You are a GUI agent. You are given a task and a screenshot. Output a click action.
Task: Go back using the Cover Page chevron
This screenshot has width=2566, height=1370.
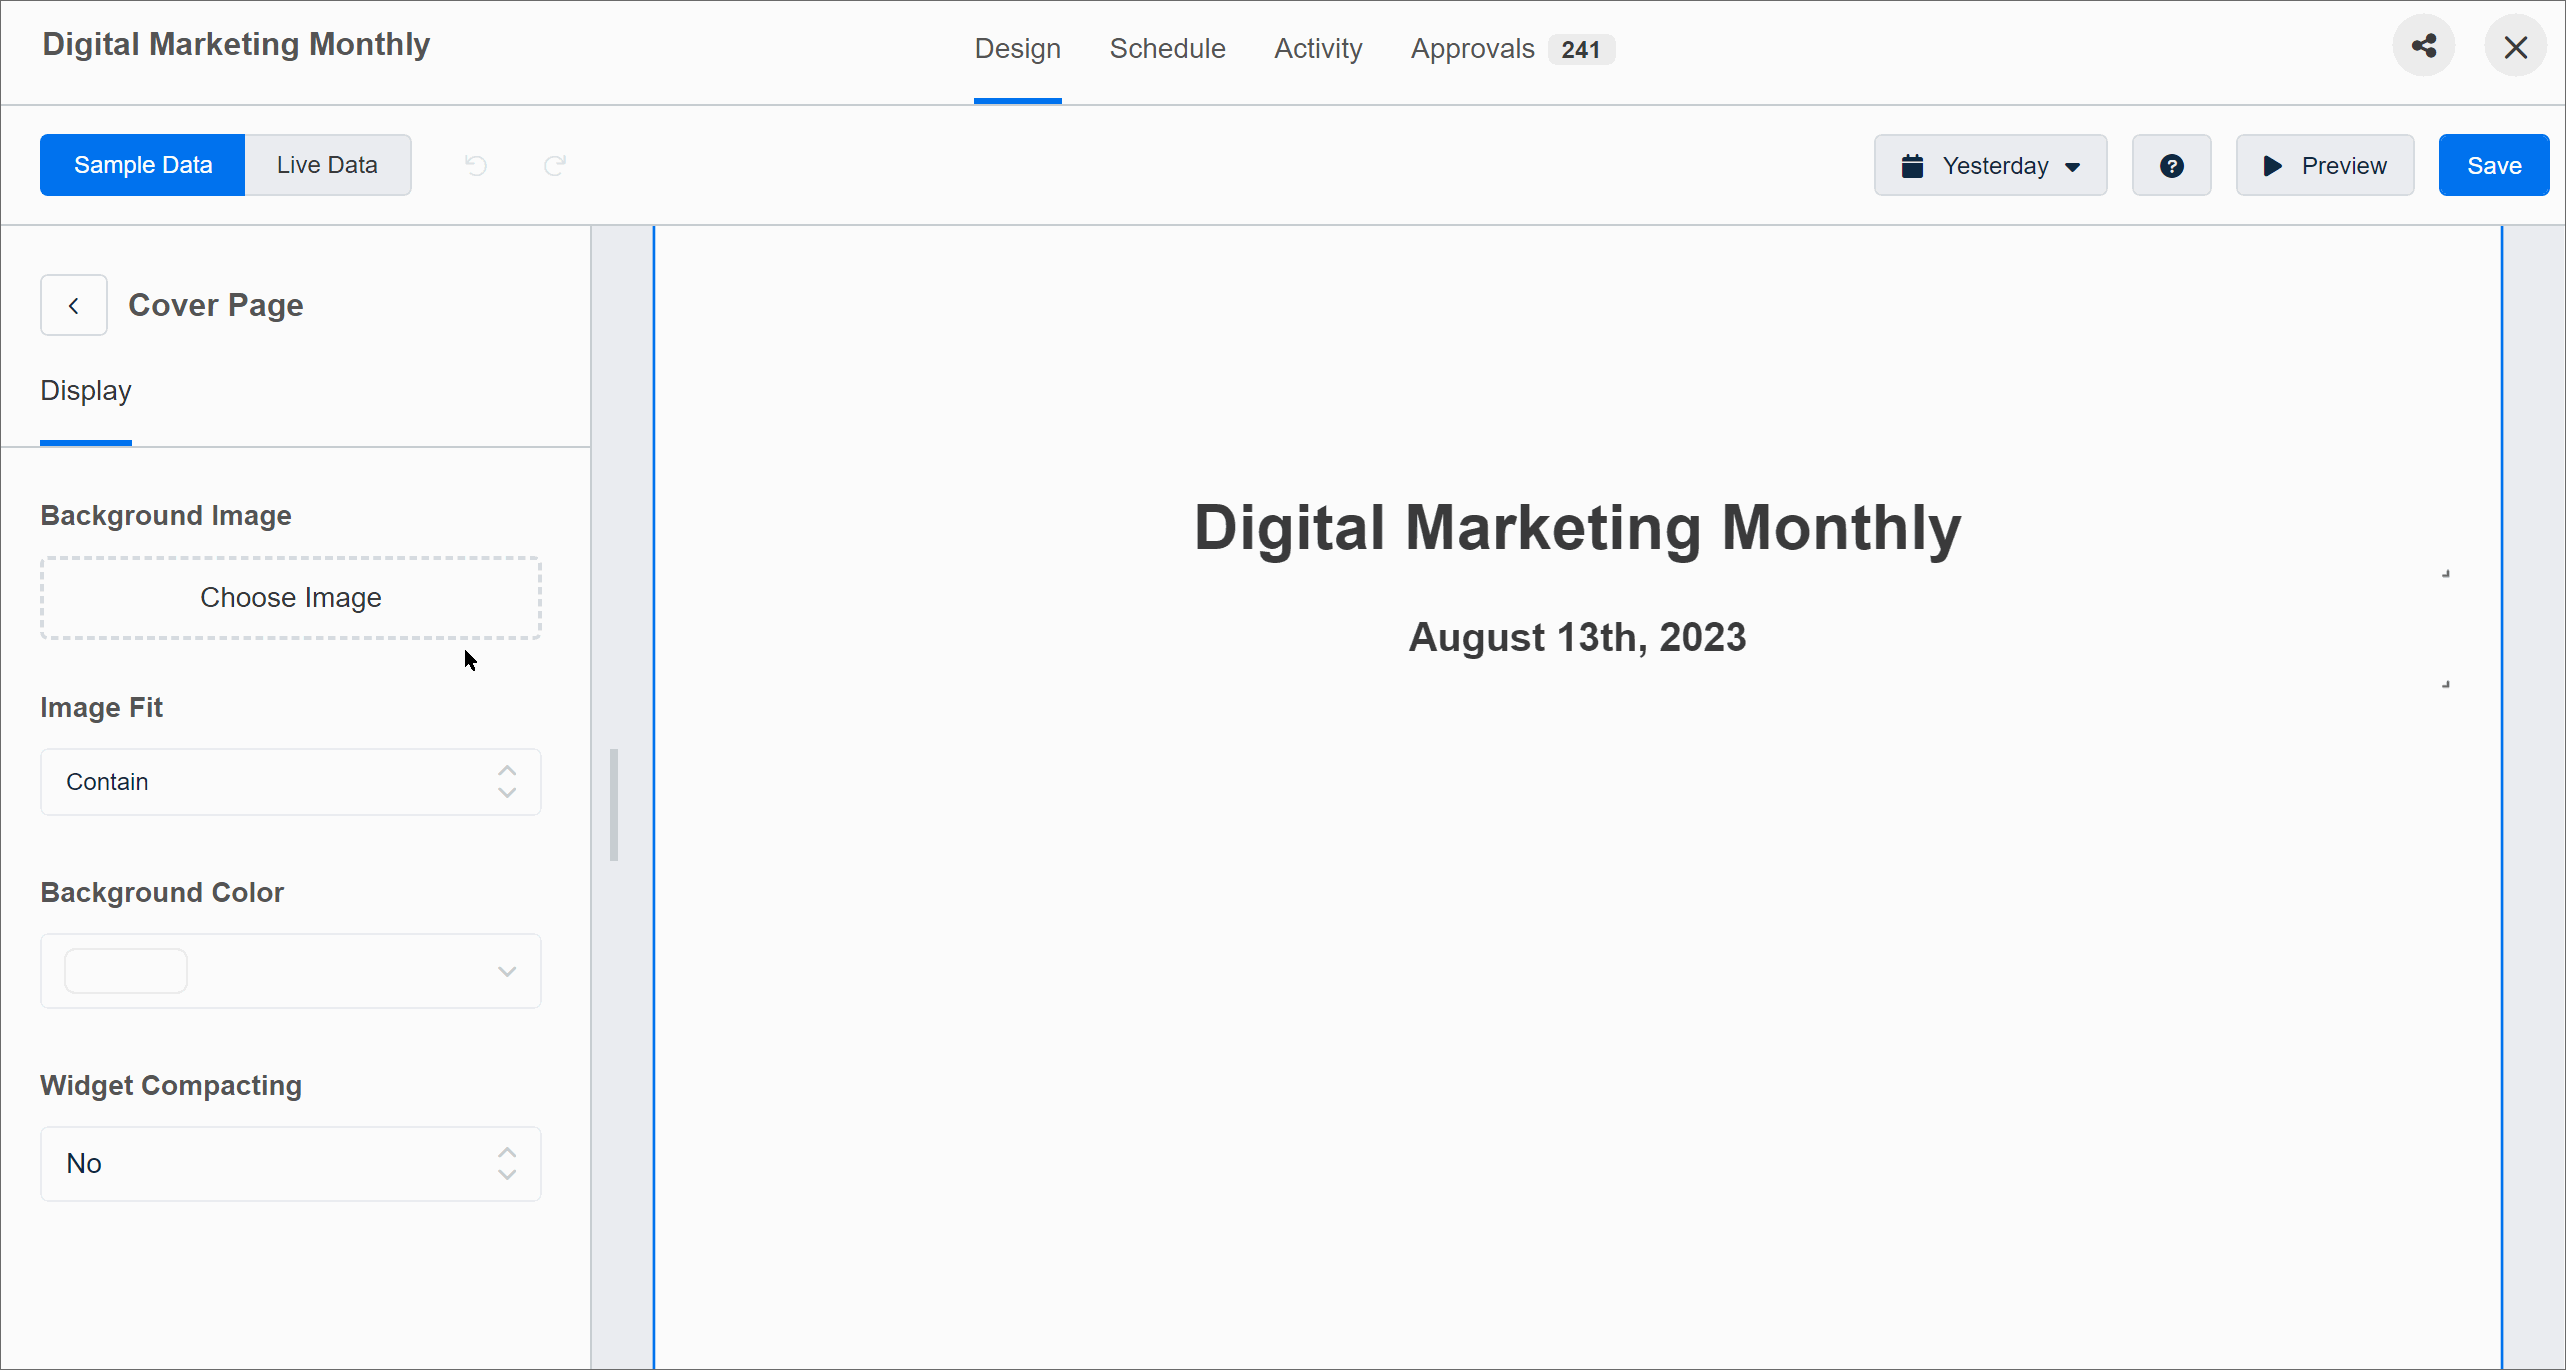[x=74, y=305]
